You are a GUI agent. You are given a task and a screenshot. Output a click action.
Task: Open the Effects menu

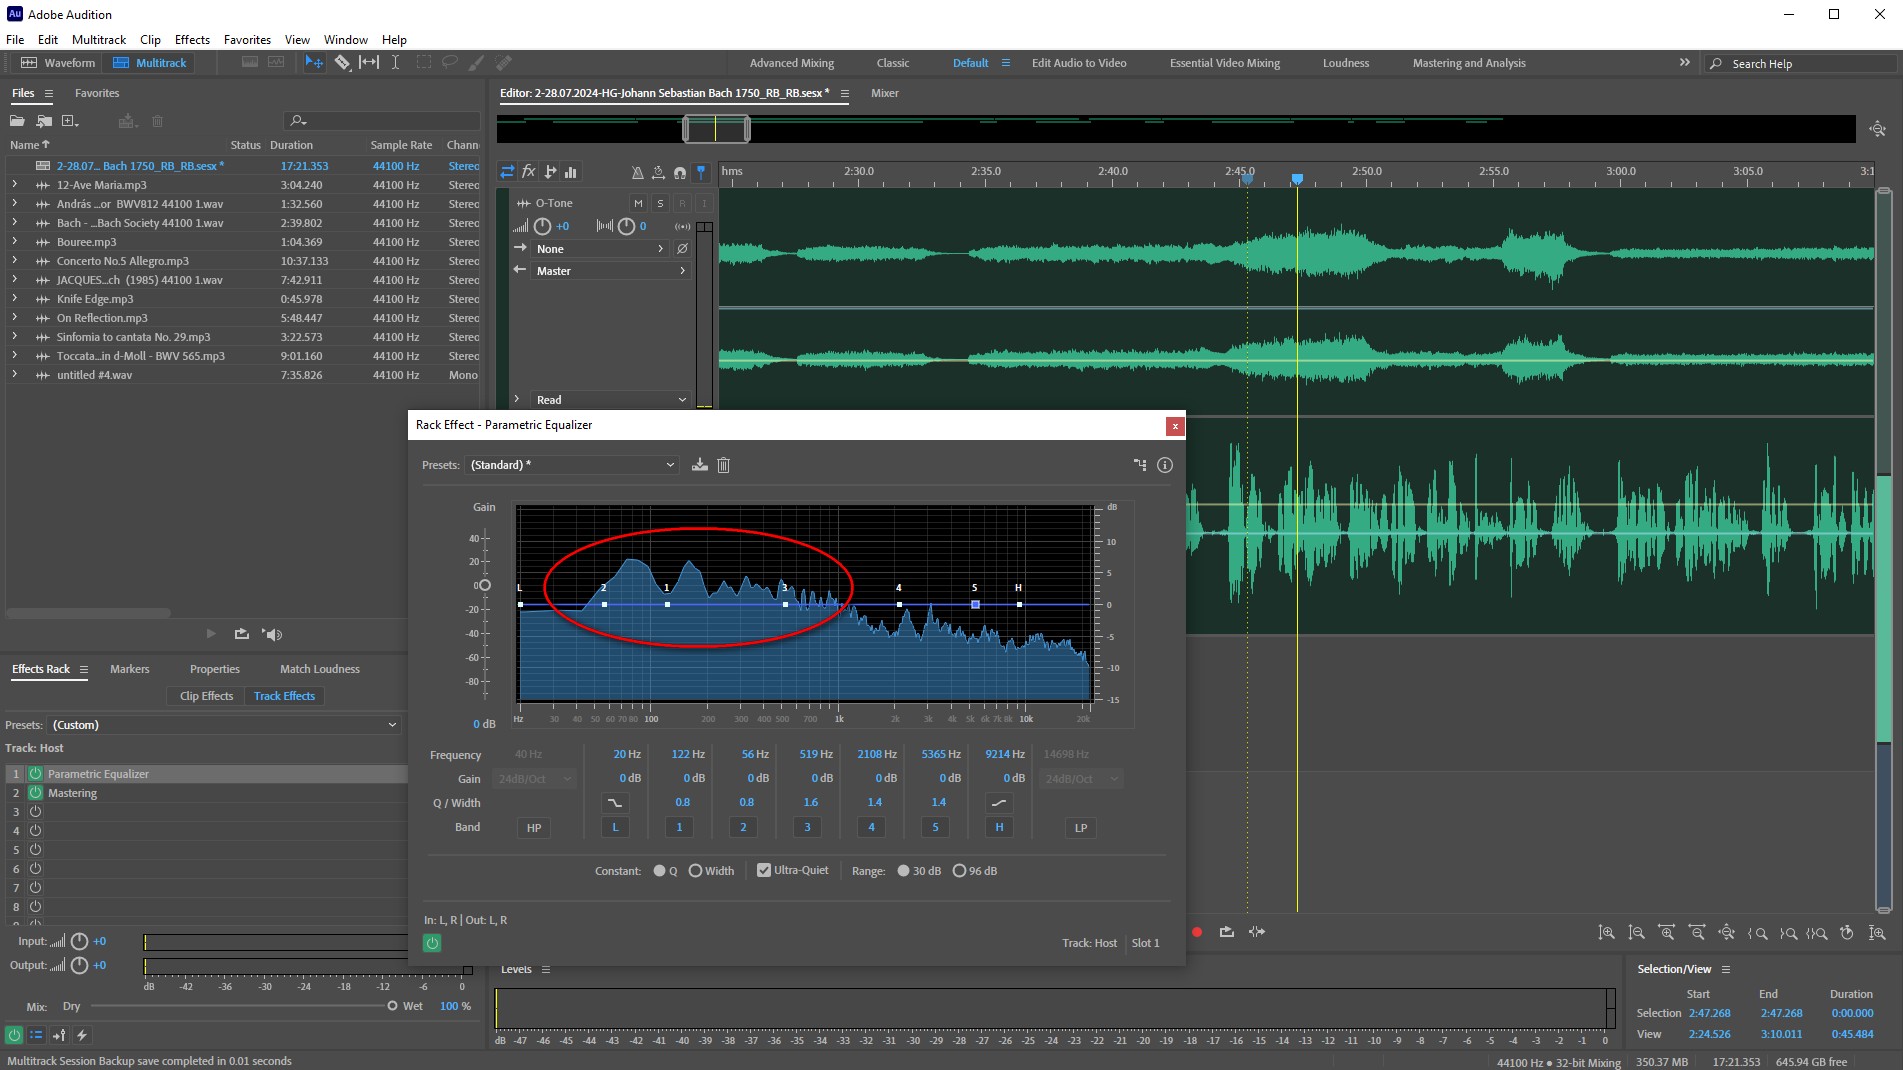[x=192, y=40]
